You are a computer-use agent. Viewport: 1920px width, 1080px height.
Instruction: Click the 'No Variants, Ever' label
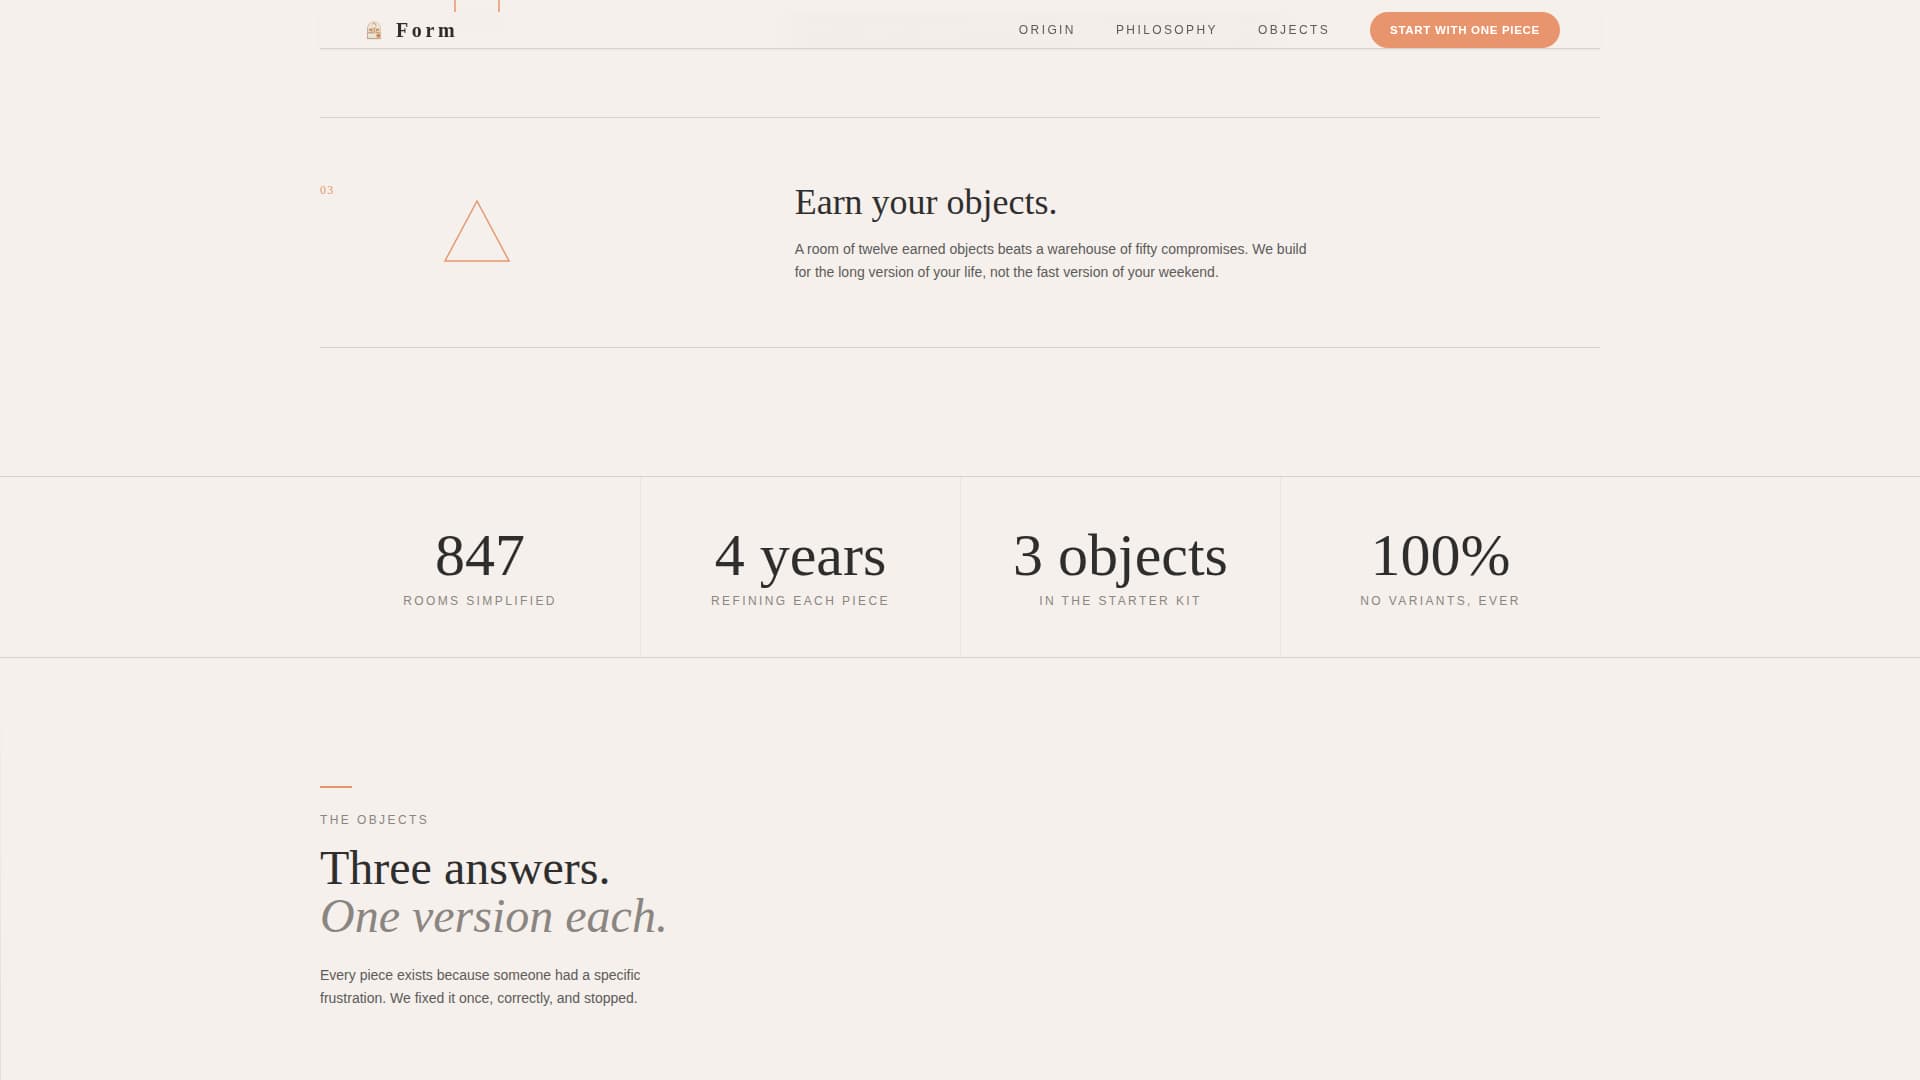click(1440, 601)
